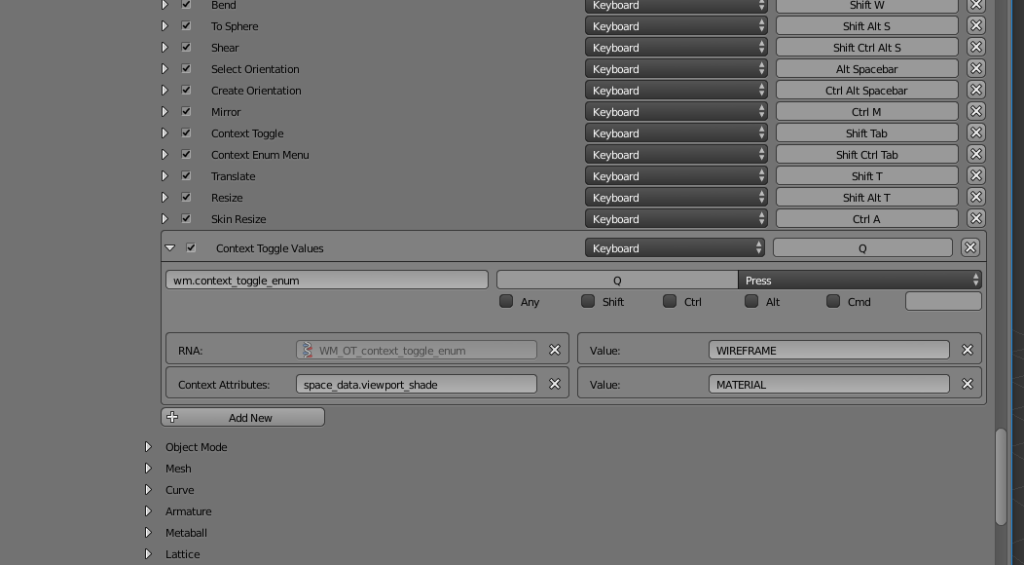Expand the Lattice category
This screenshot has height=565, width=1024.
148,554
